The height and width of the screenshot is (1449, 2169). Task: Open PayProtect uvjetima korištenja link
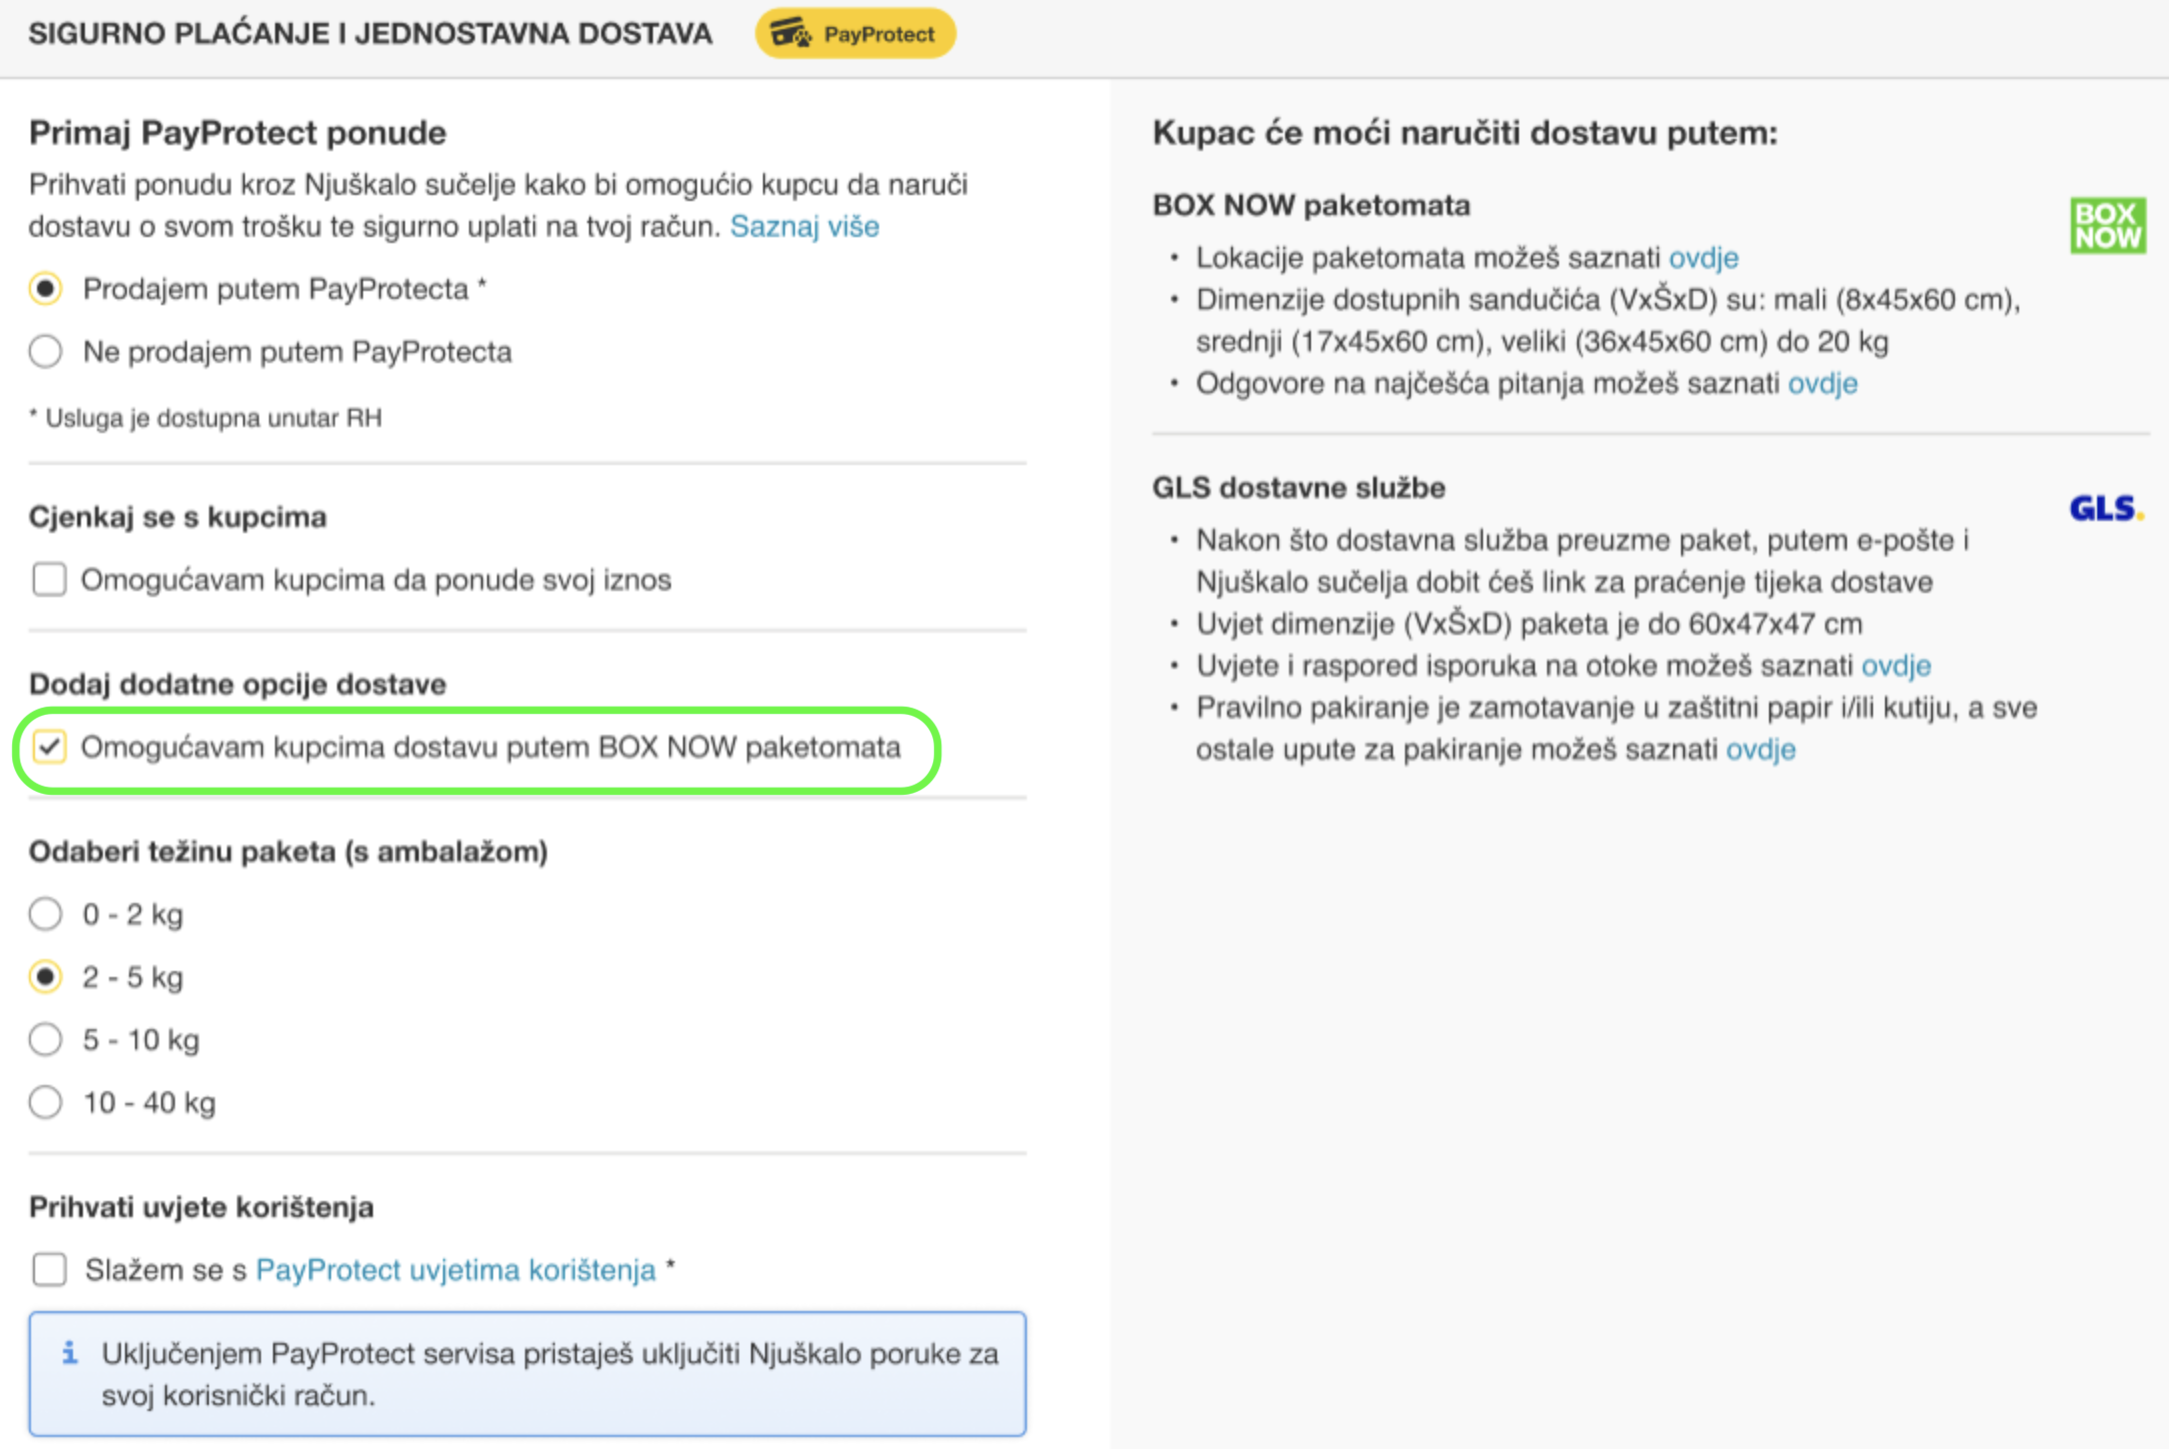455,1270
